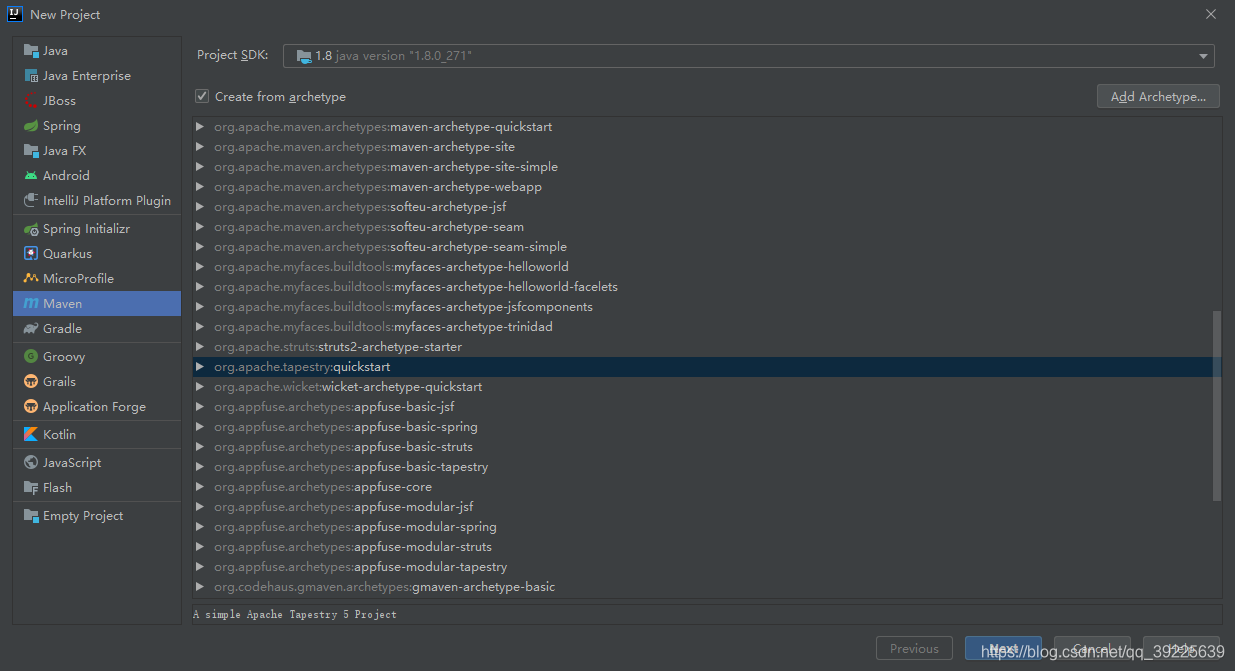
Task: Select myfaces-archetype-trinidad row
Action: pos(707,327)
